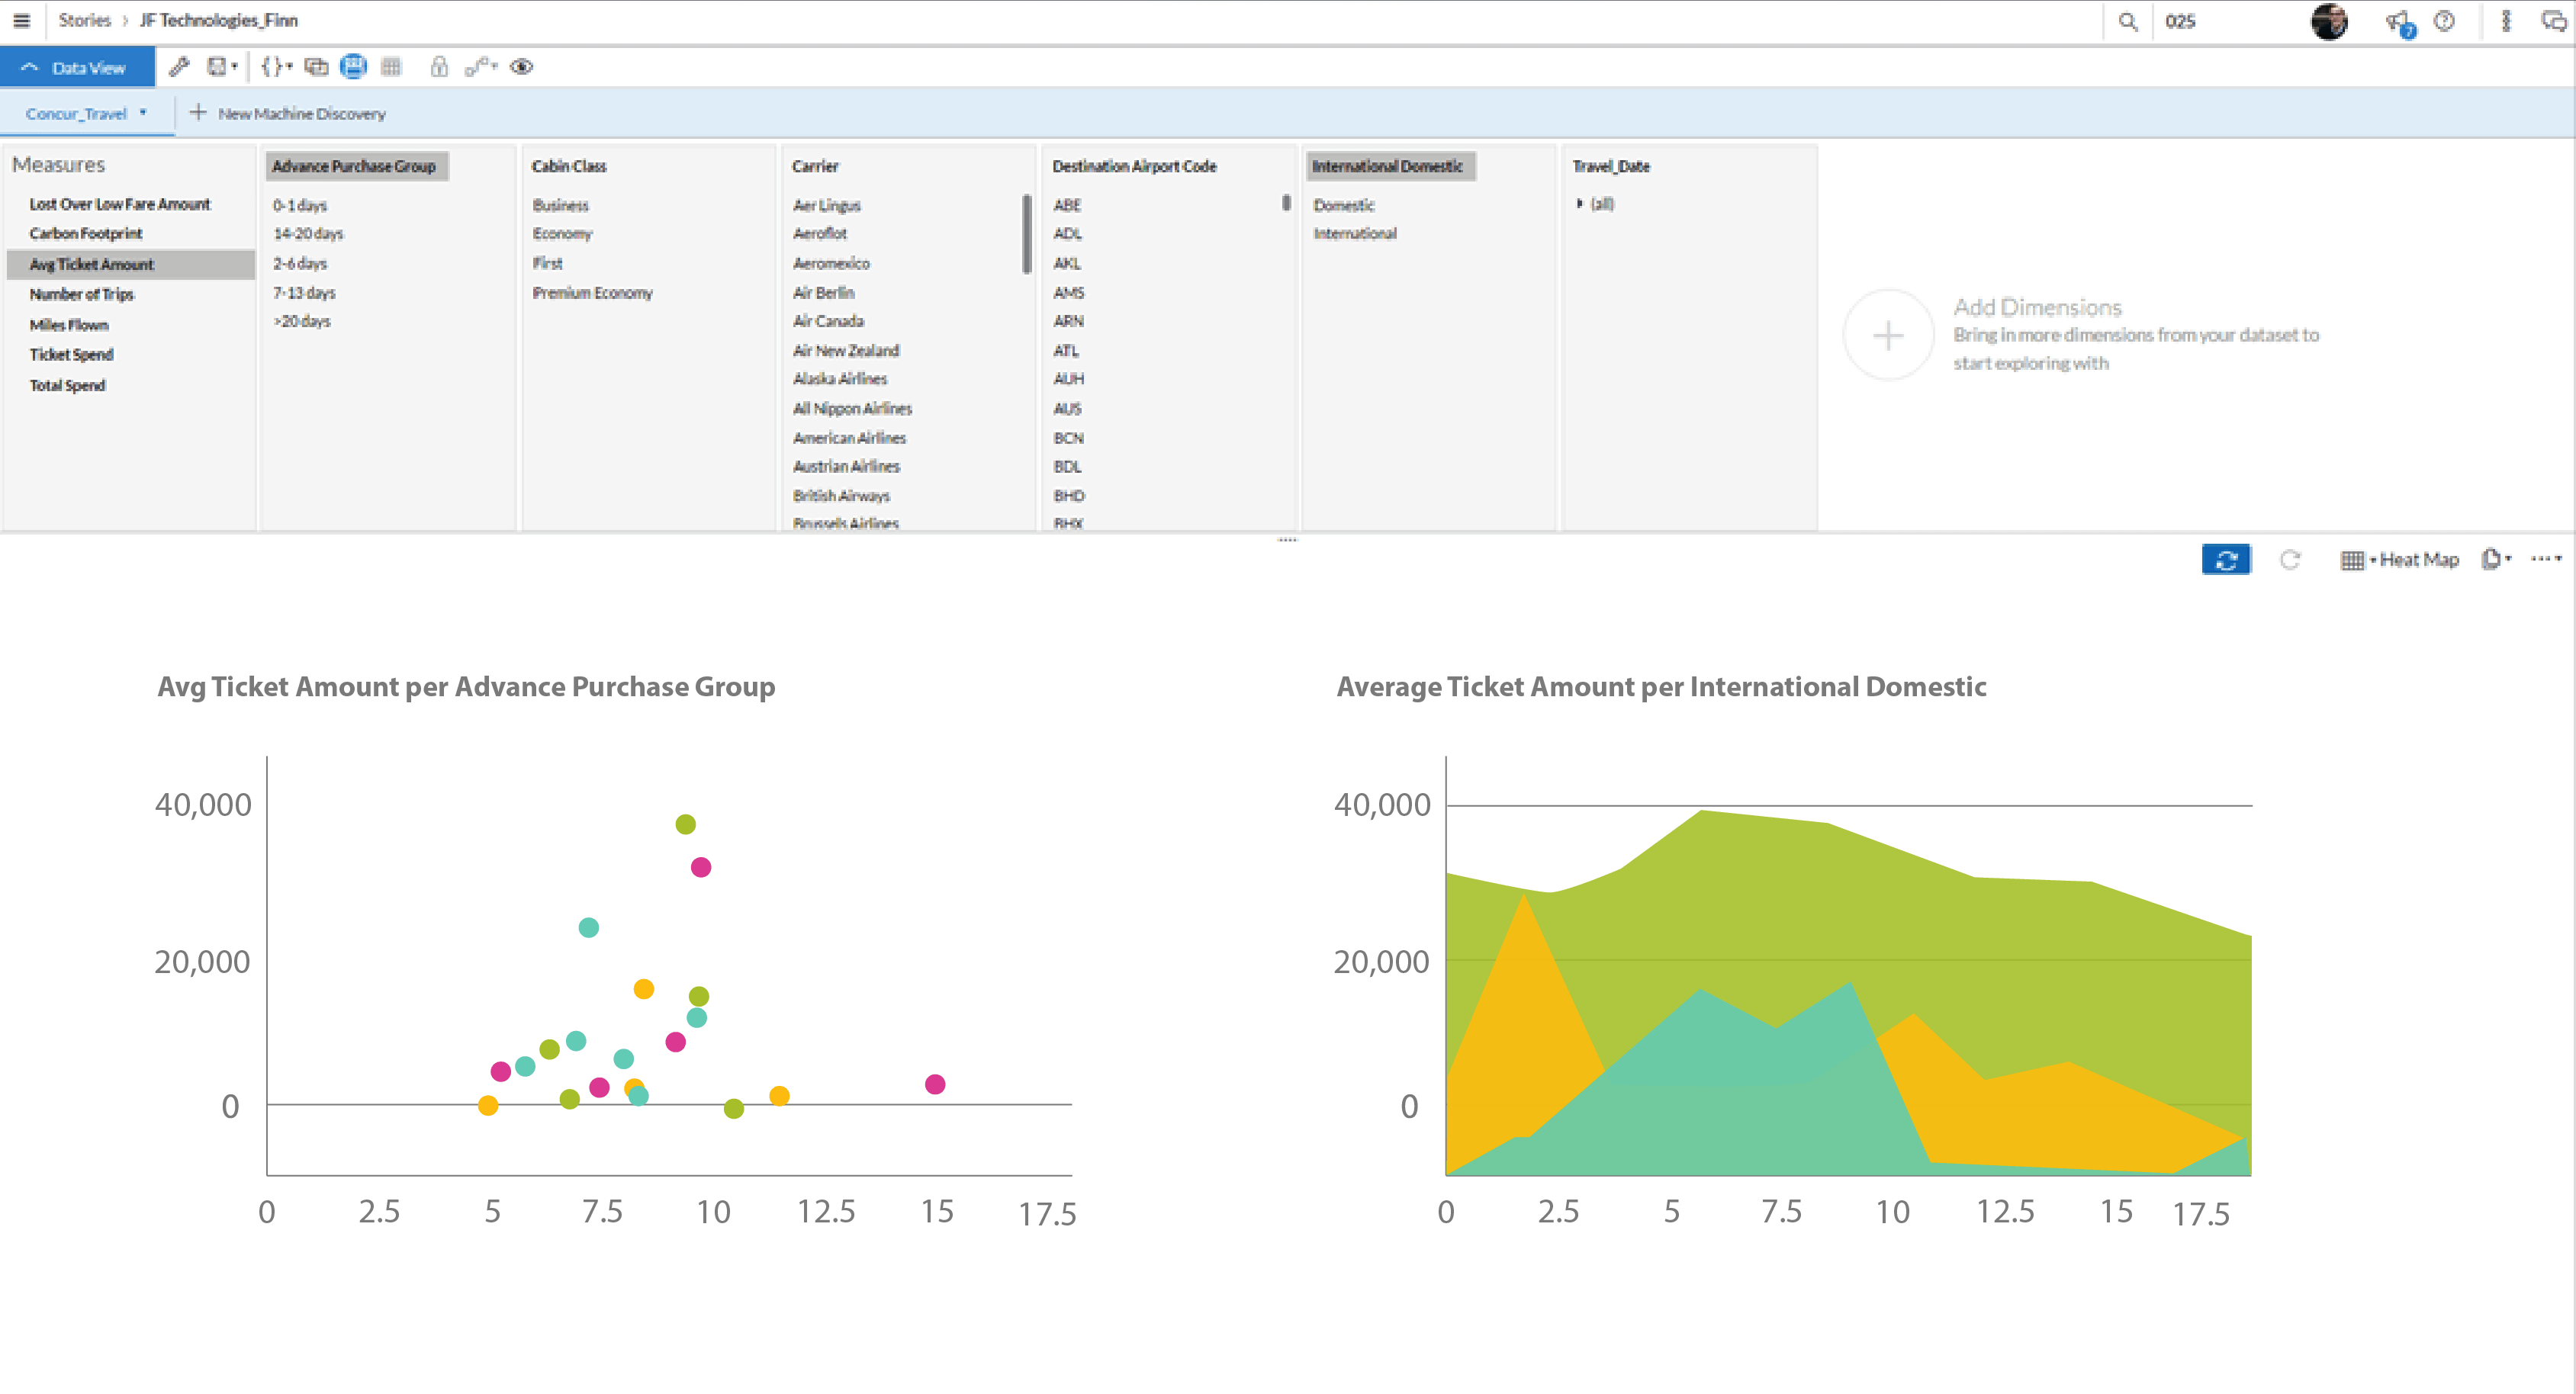Click the wrench tools icon
The image size is (2576, 1394).
click(x=179, y=67)
